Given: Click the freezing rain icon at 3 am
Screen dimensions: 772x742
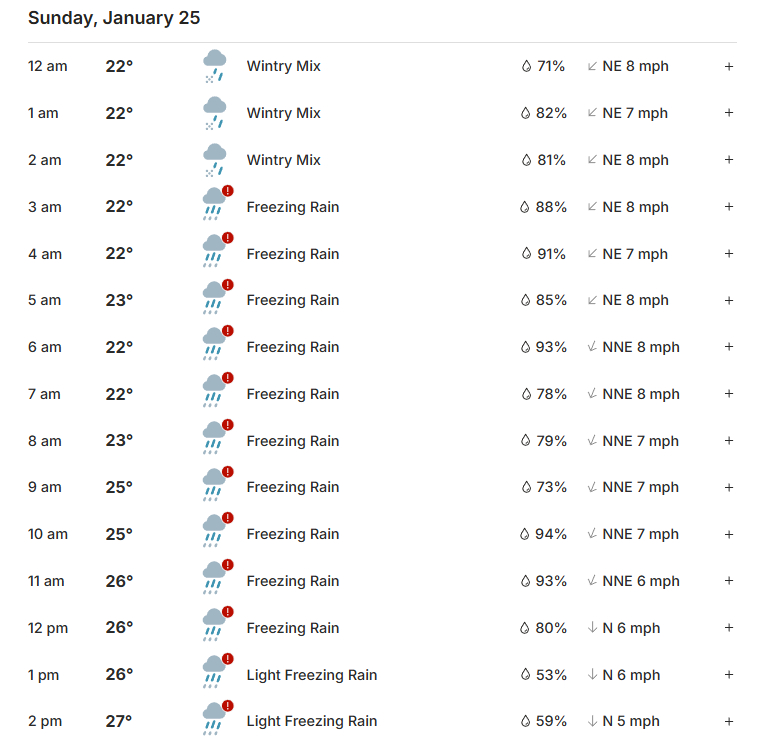Looking at the screenshot, I should (x=214, y=207).
